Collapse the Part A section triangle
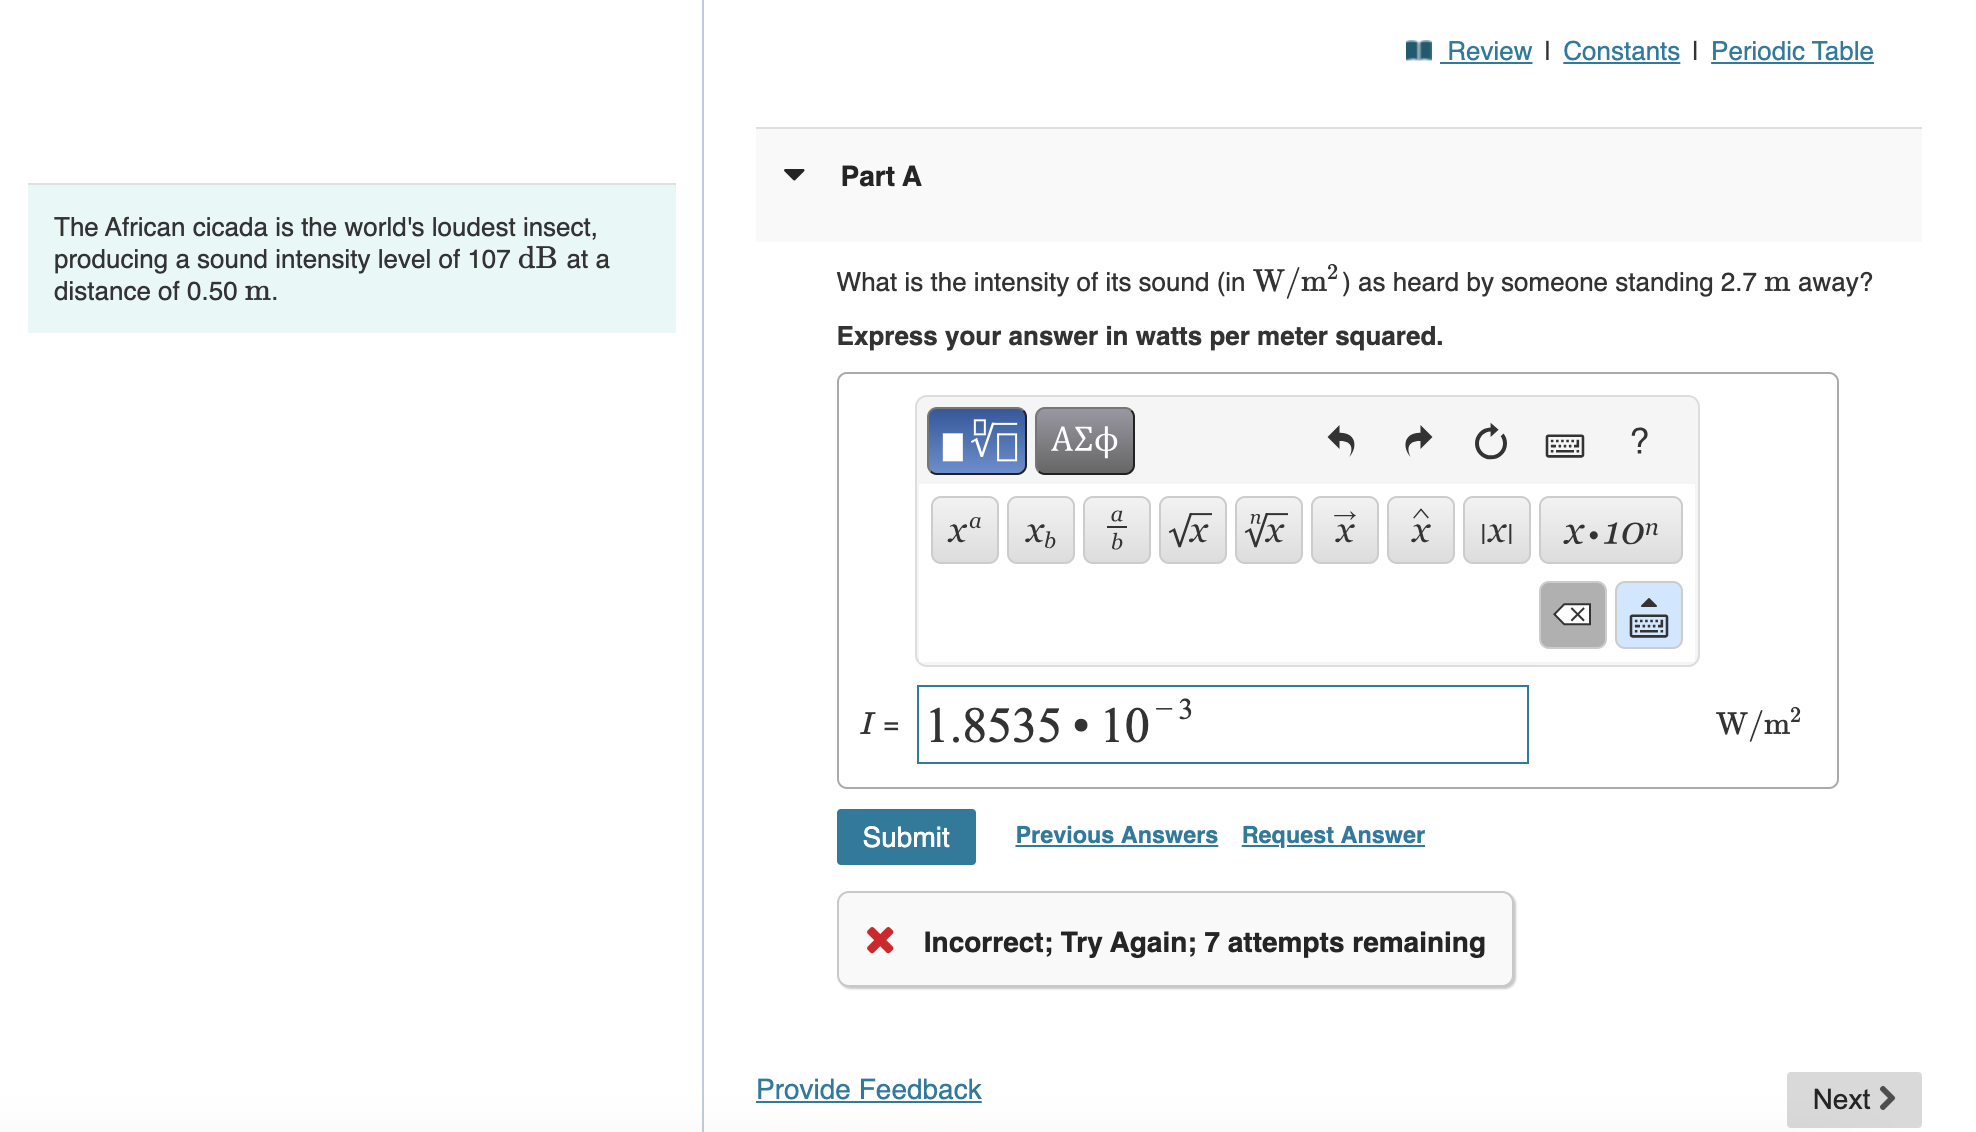Screen dimensions: 1976x1132 (794, 175)
